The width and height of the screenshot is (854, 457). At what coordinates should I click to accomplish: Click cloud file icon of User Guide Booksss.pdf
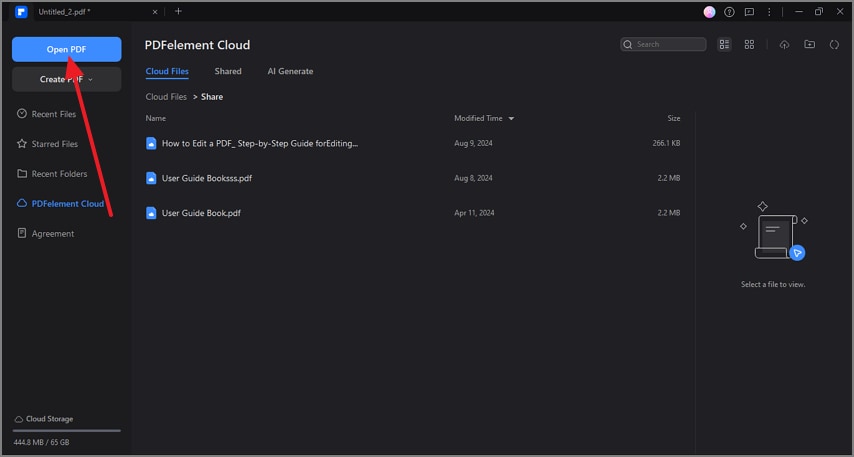151,178
